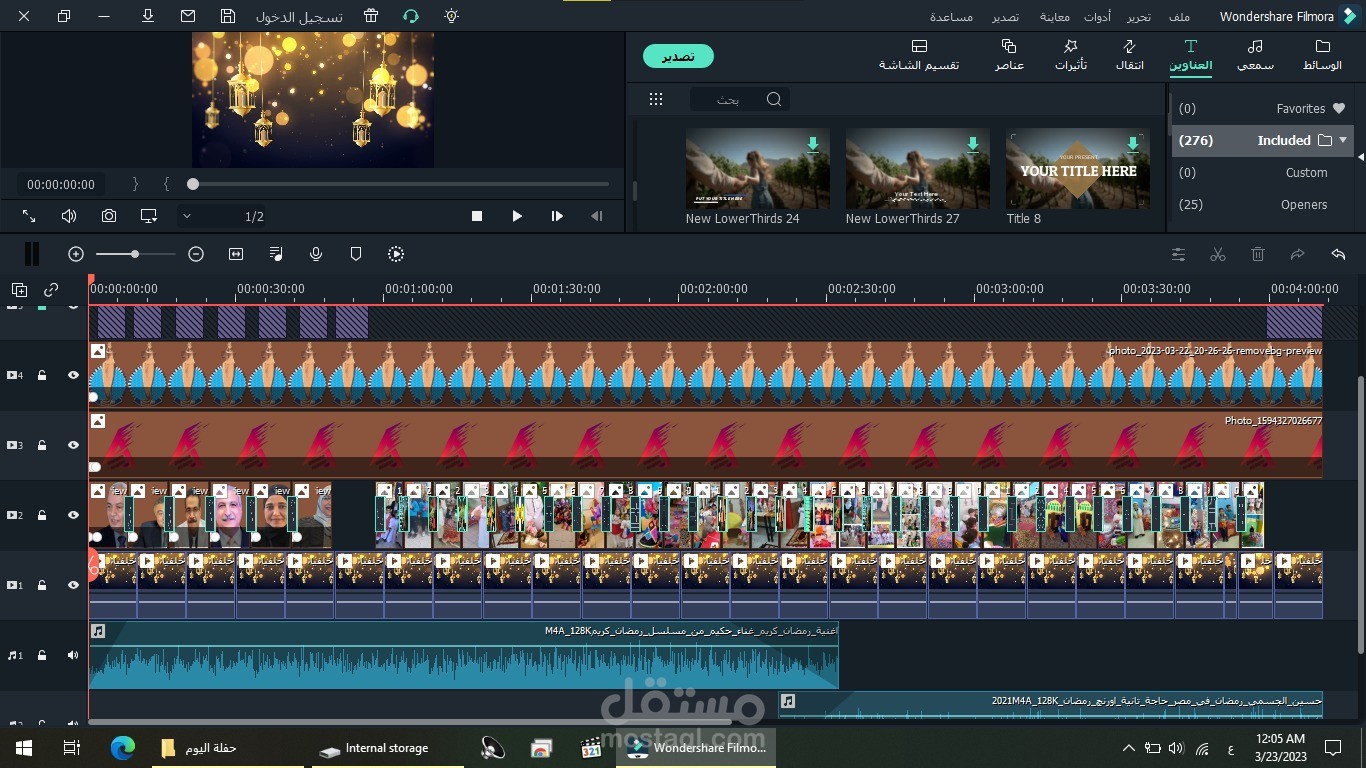
Task: Zoom out the timeline with minus icon
Action: coord(196,254)
